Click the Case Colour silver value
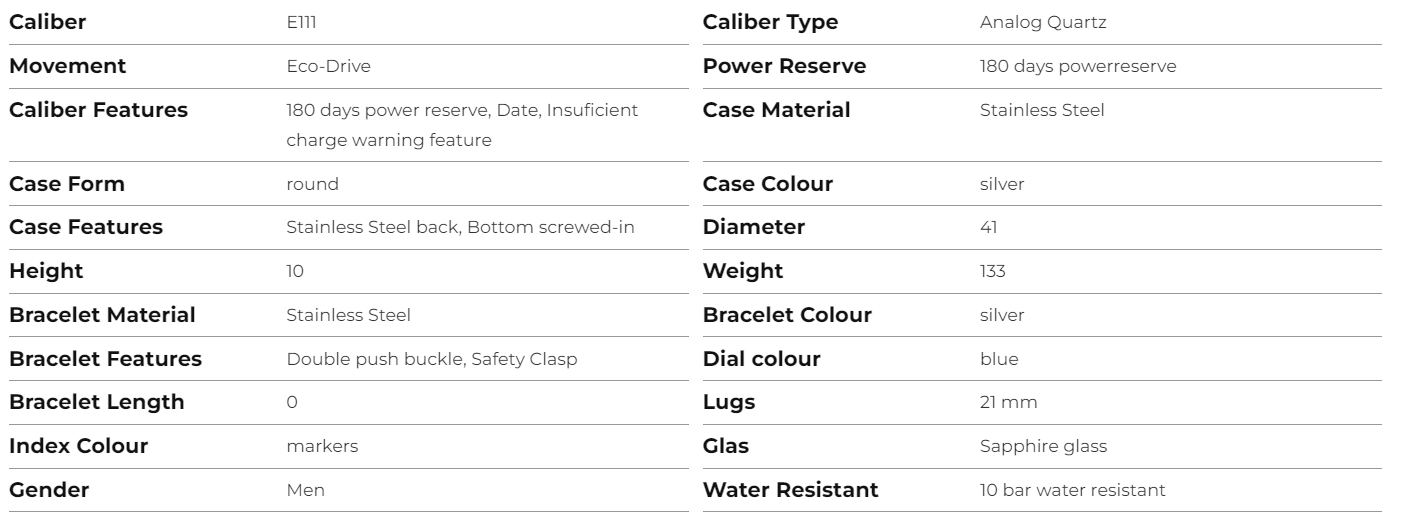The image size is (1401, 531). click(1002, 185)
